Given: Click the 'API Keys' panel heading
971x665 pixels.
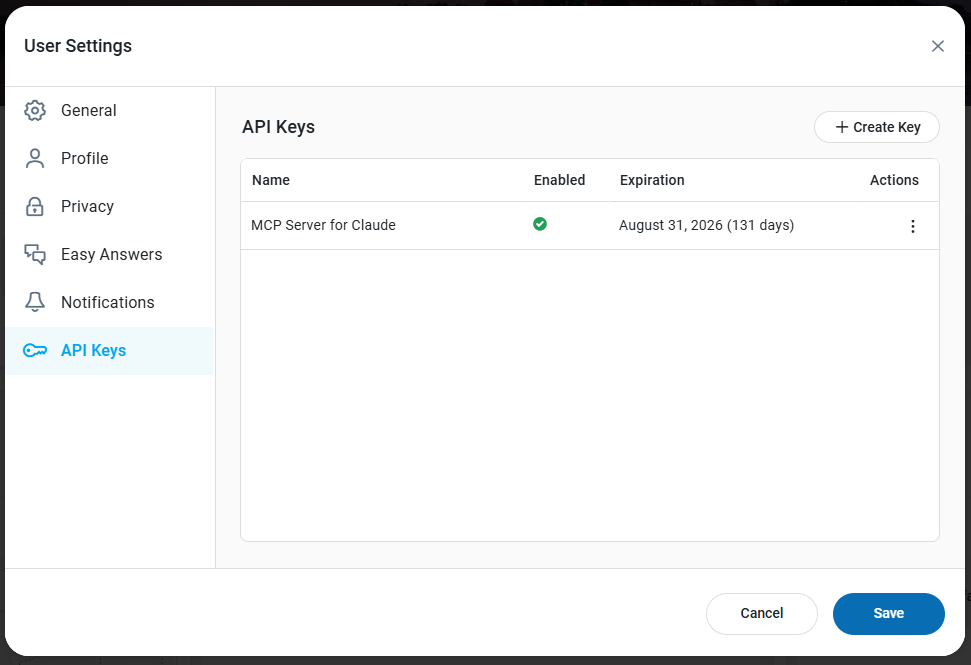Looking at the screenshot, I should click(279, 127).
